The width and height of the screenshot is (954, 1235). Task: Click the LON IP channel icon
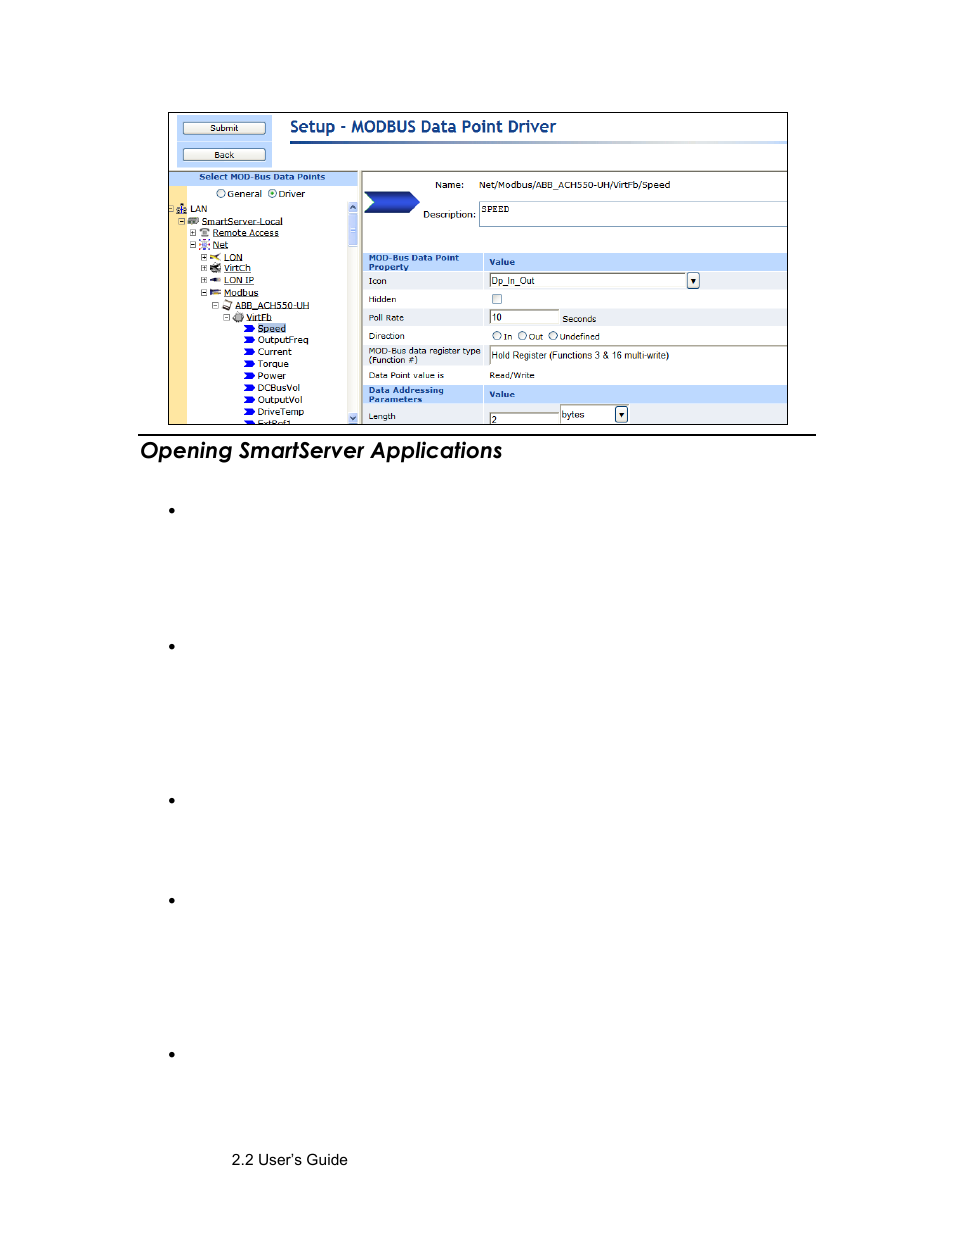click(215, 280)
